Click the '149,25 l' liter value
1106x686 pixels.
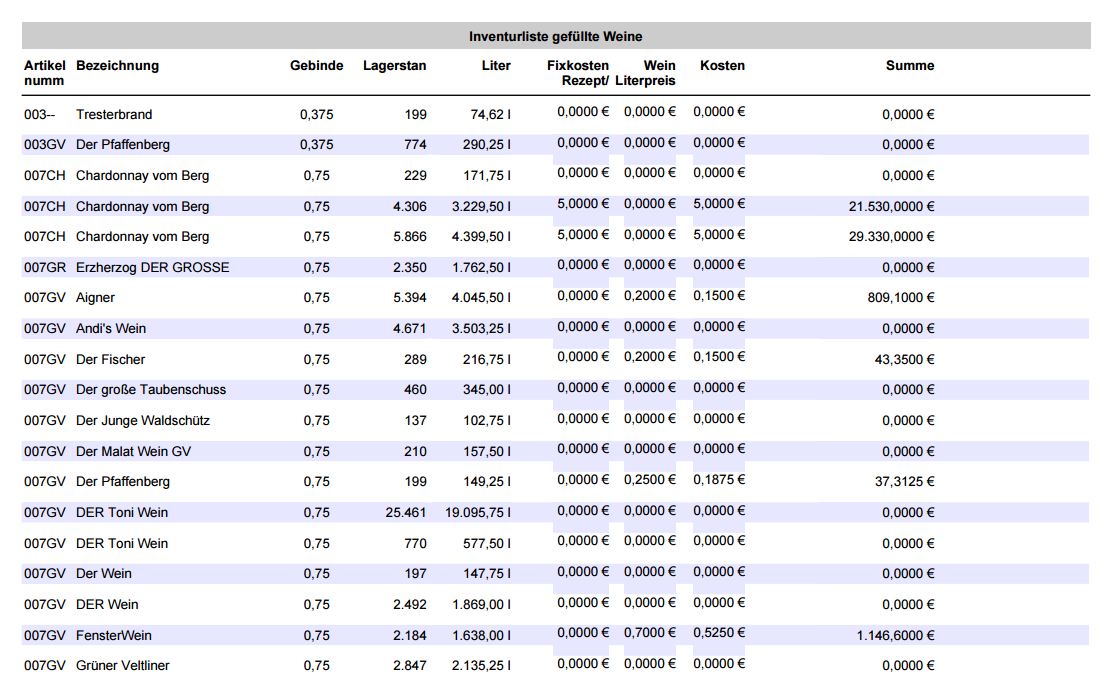click(x=487, y=482)
